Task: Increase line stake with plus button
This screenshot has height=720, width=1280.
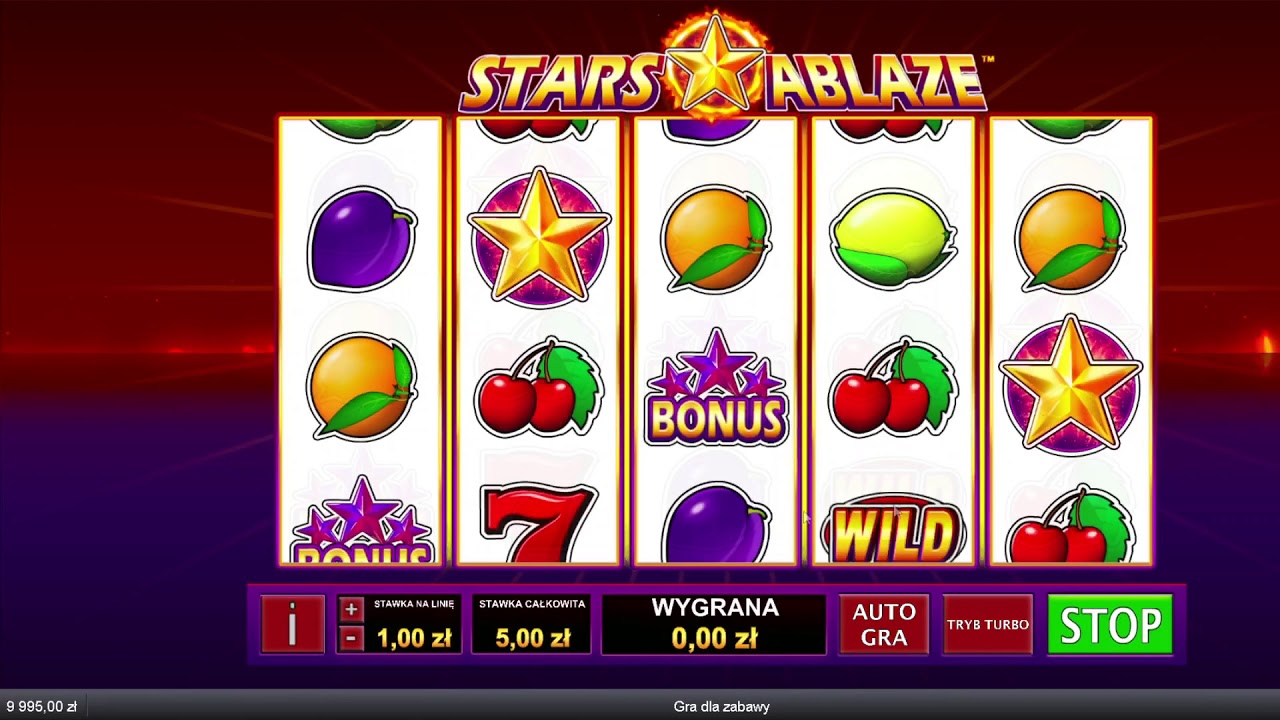Action: [x=350, y=609]
